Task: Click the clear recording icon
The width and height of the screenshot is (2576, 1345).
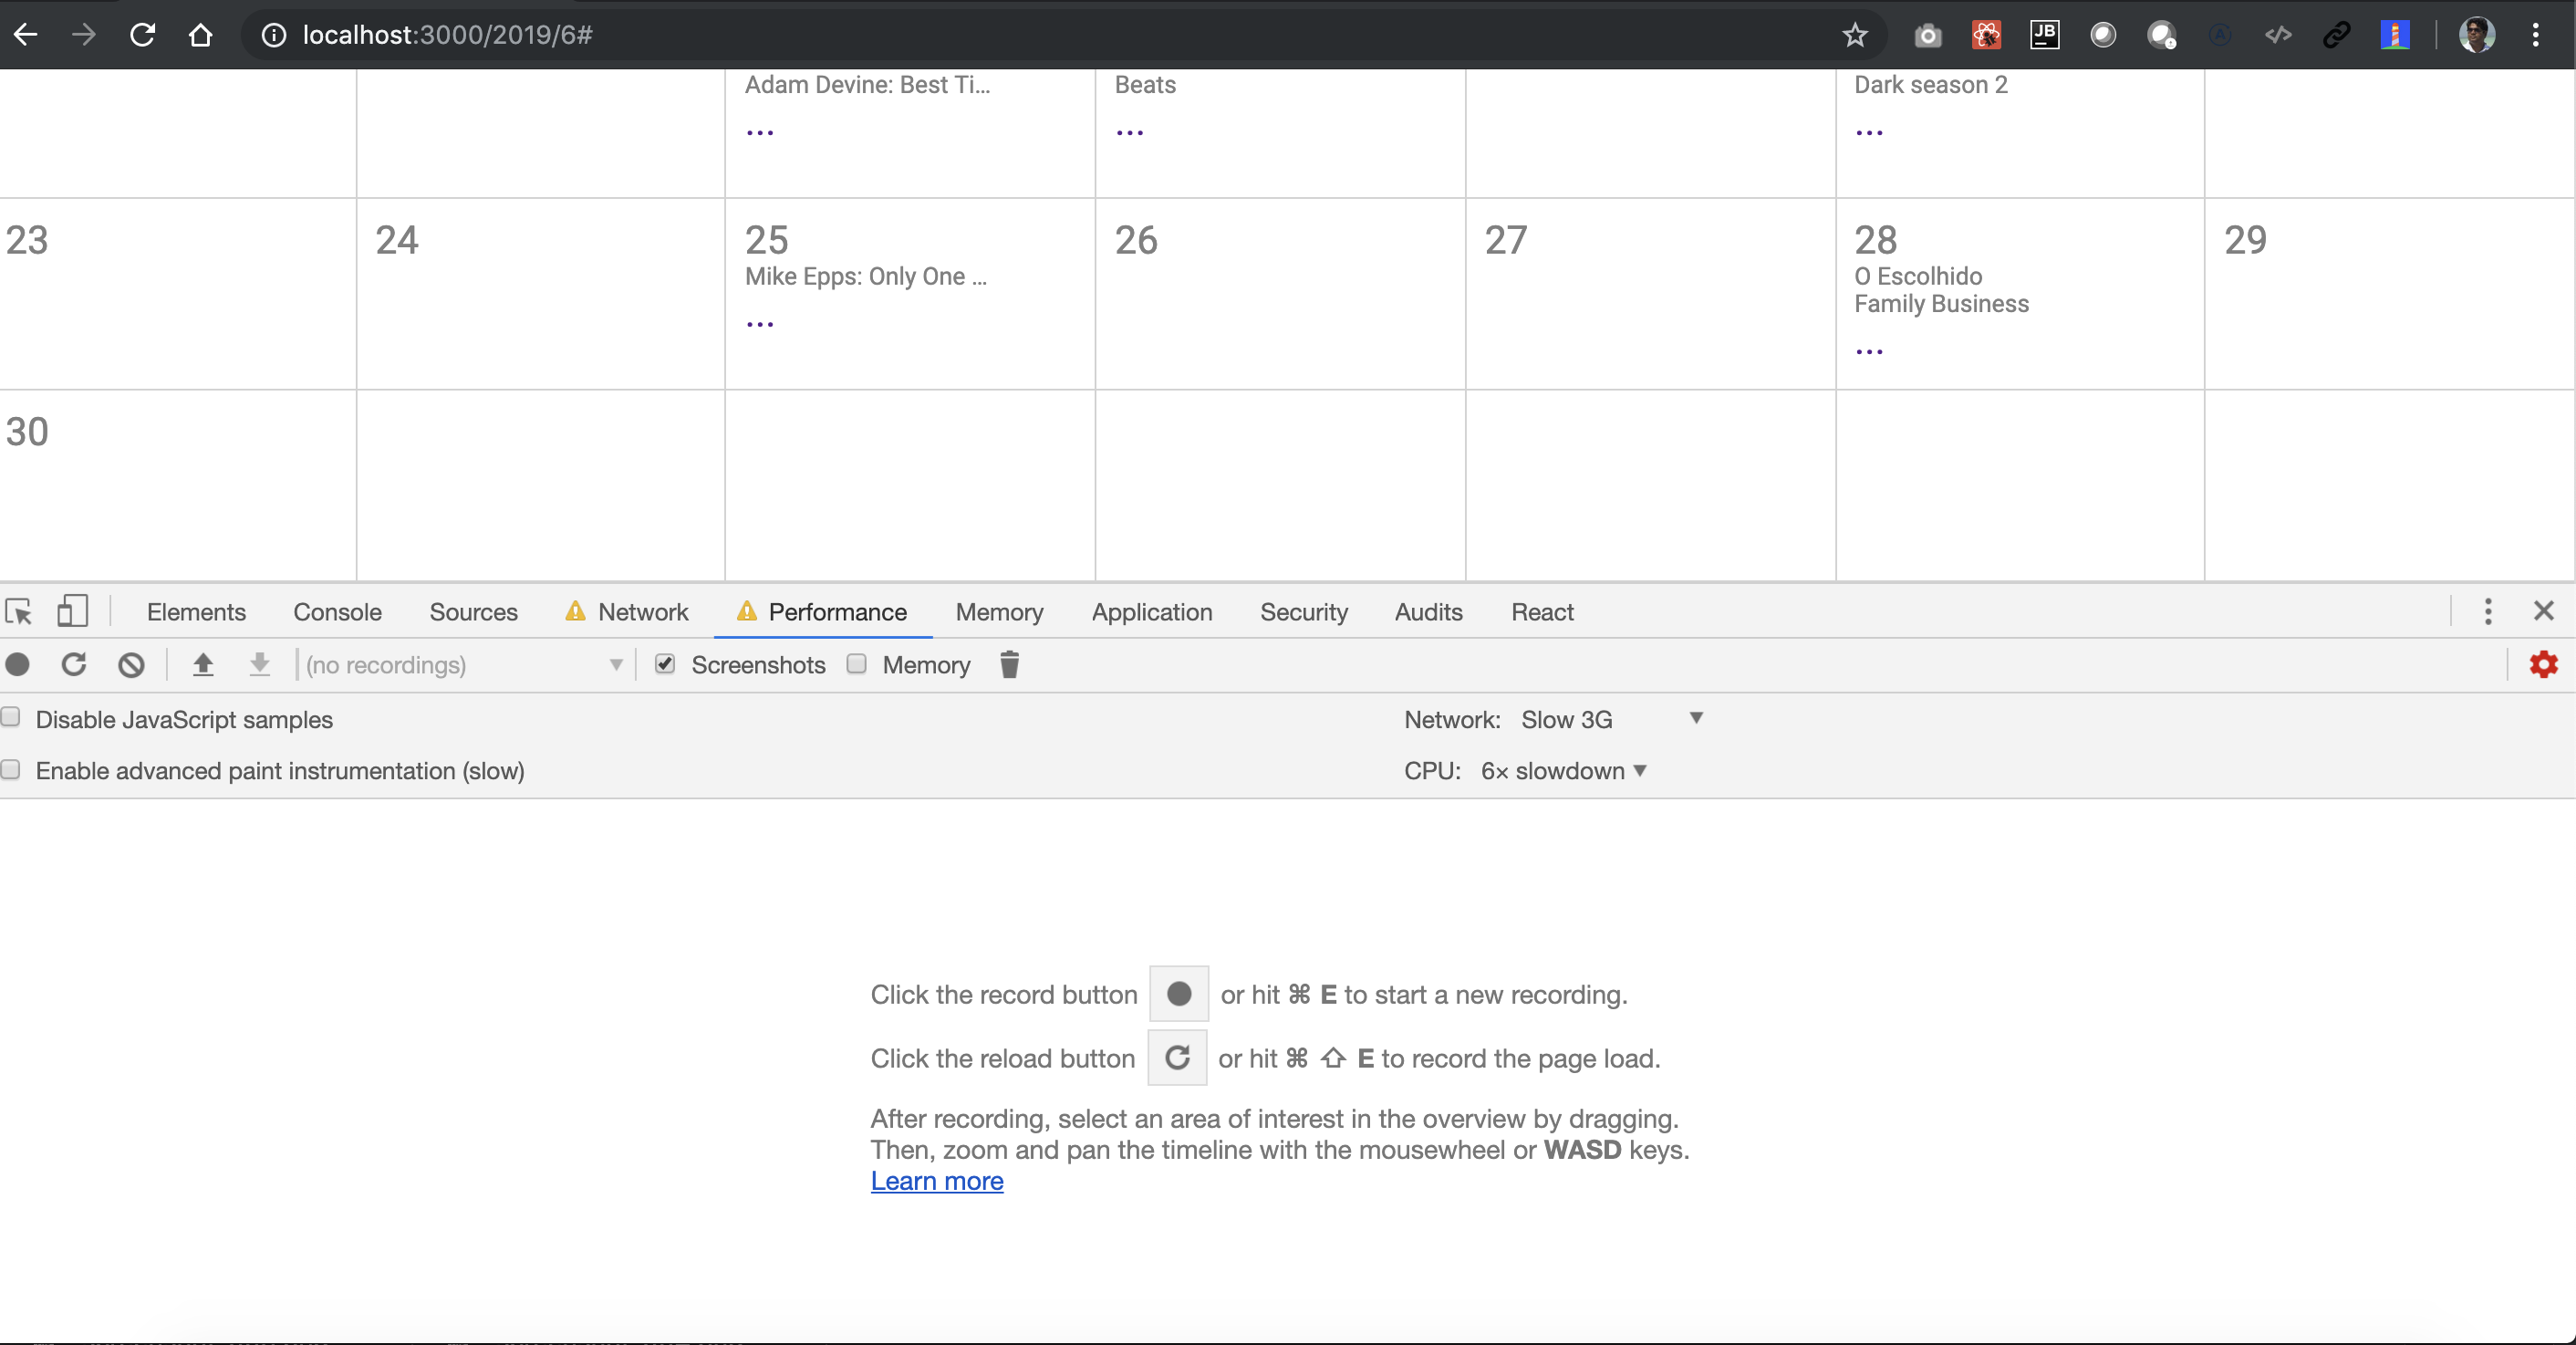Action: [x=131, y=665]
